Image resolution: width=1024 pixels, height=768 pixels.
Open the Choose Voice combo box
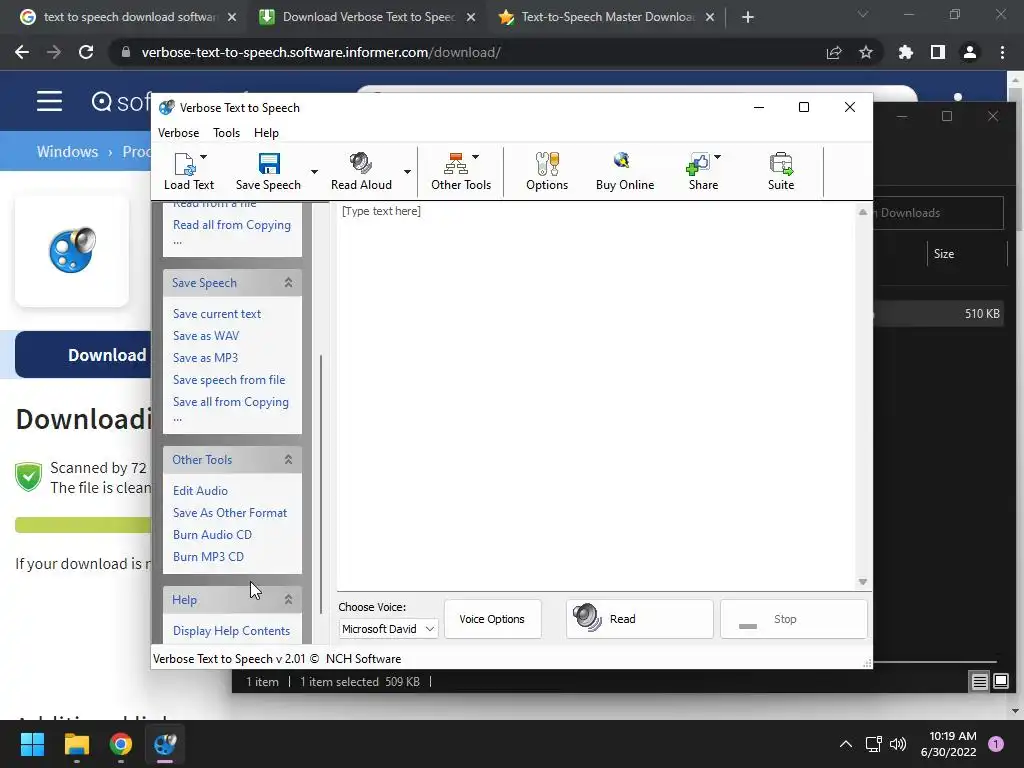pyautogui.click(x=388, y=628)
